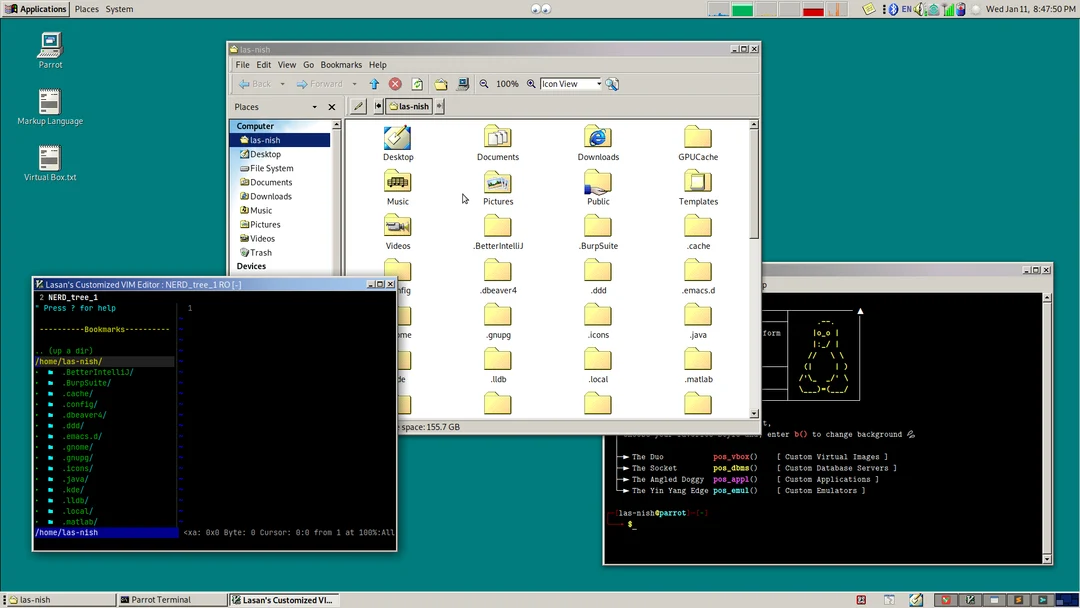The height and width of the screenshot is (608, 1080).
Task: Click the network signal icon in the tray
Action: [x=950, y=9]
